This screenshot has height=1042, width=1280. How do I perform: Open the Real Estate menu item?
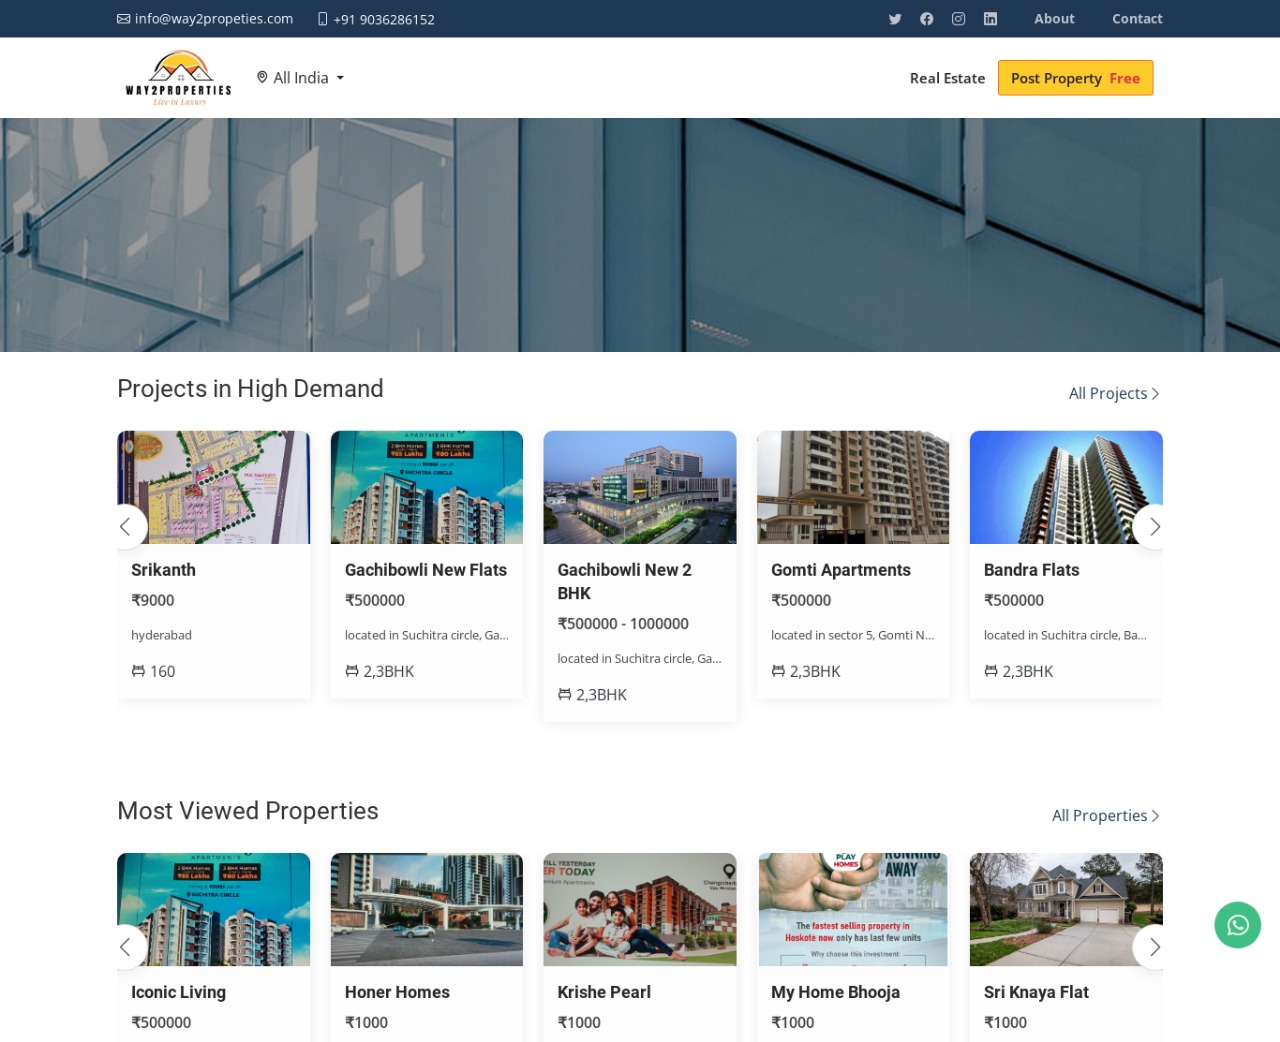(x=947, y=78)
